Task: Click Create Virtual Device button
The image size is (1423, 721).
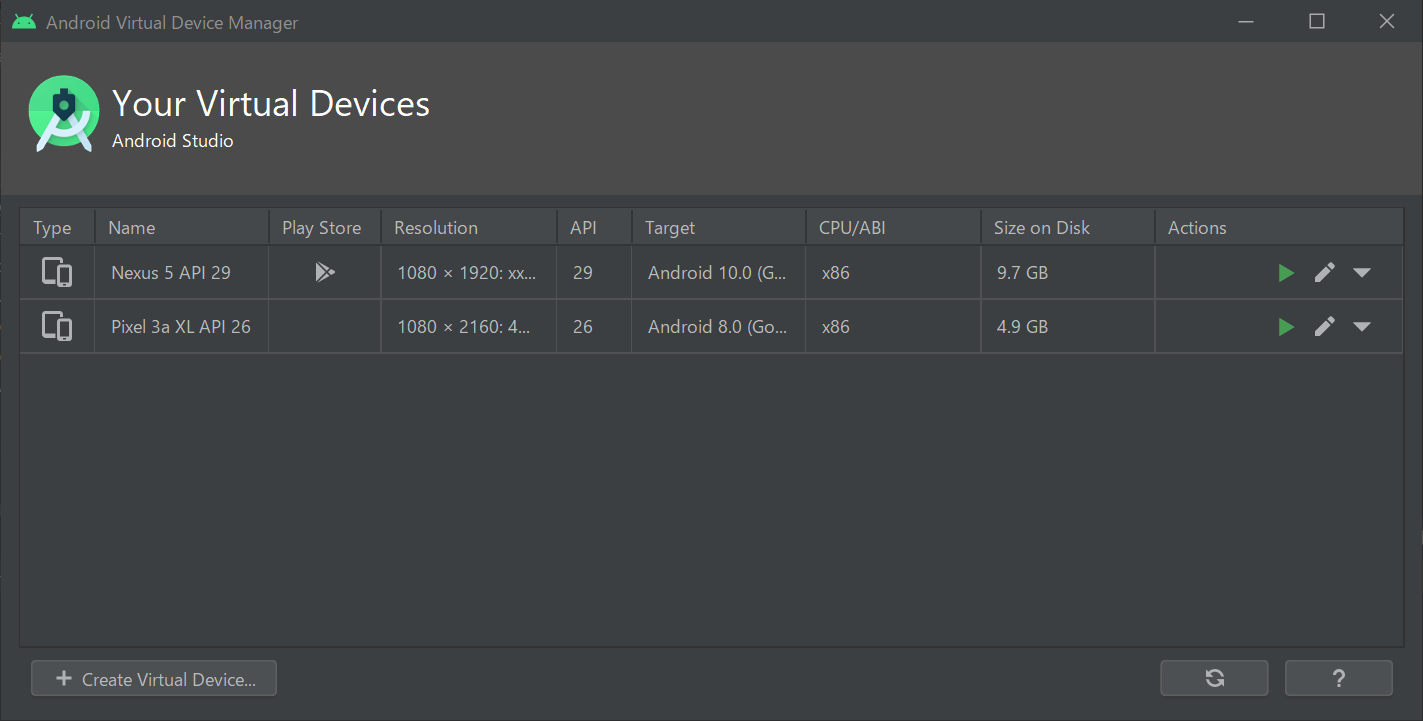Action: [154, 678]
